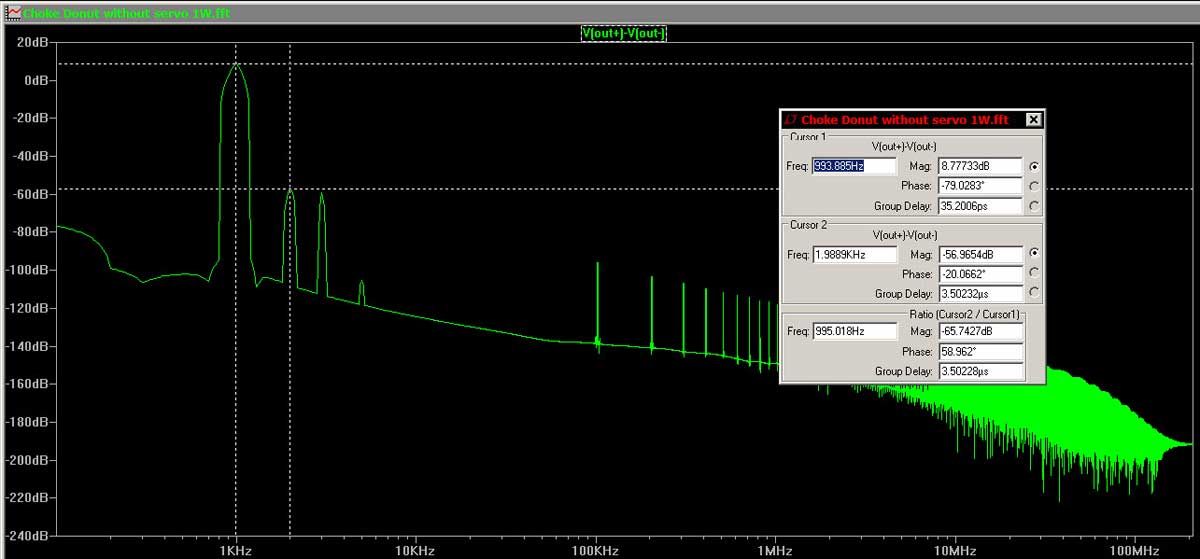This screenshot has height=559, width=1200.
Task: Click the second harmonic peak near 2KHz
Action: (x=290, y=190)
